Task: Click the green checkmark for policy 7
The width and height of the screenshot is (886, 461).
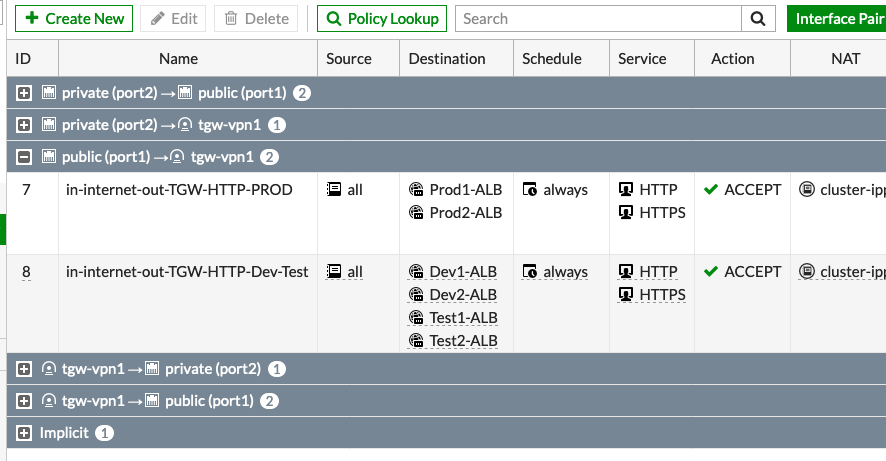Action: (x=711, y=189)
